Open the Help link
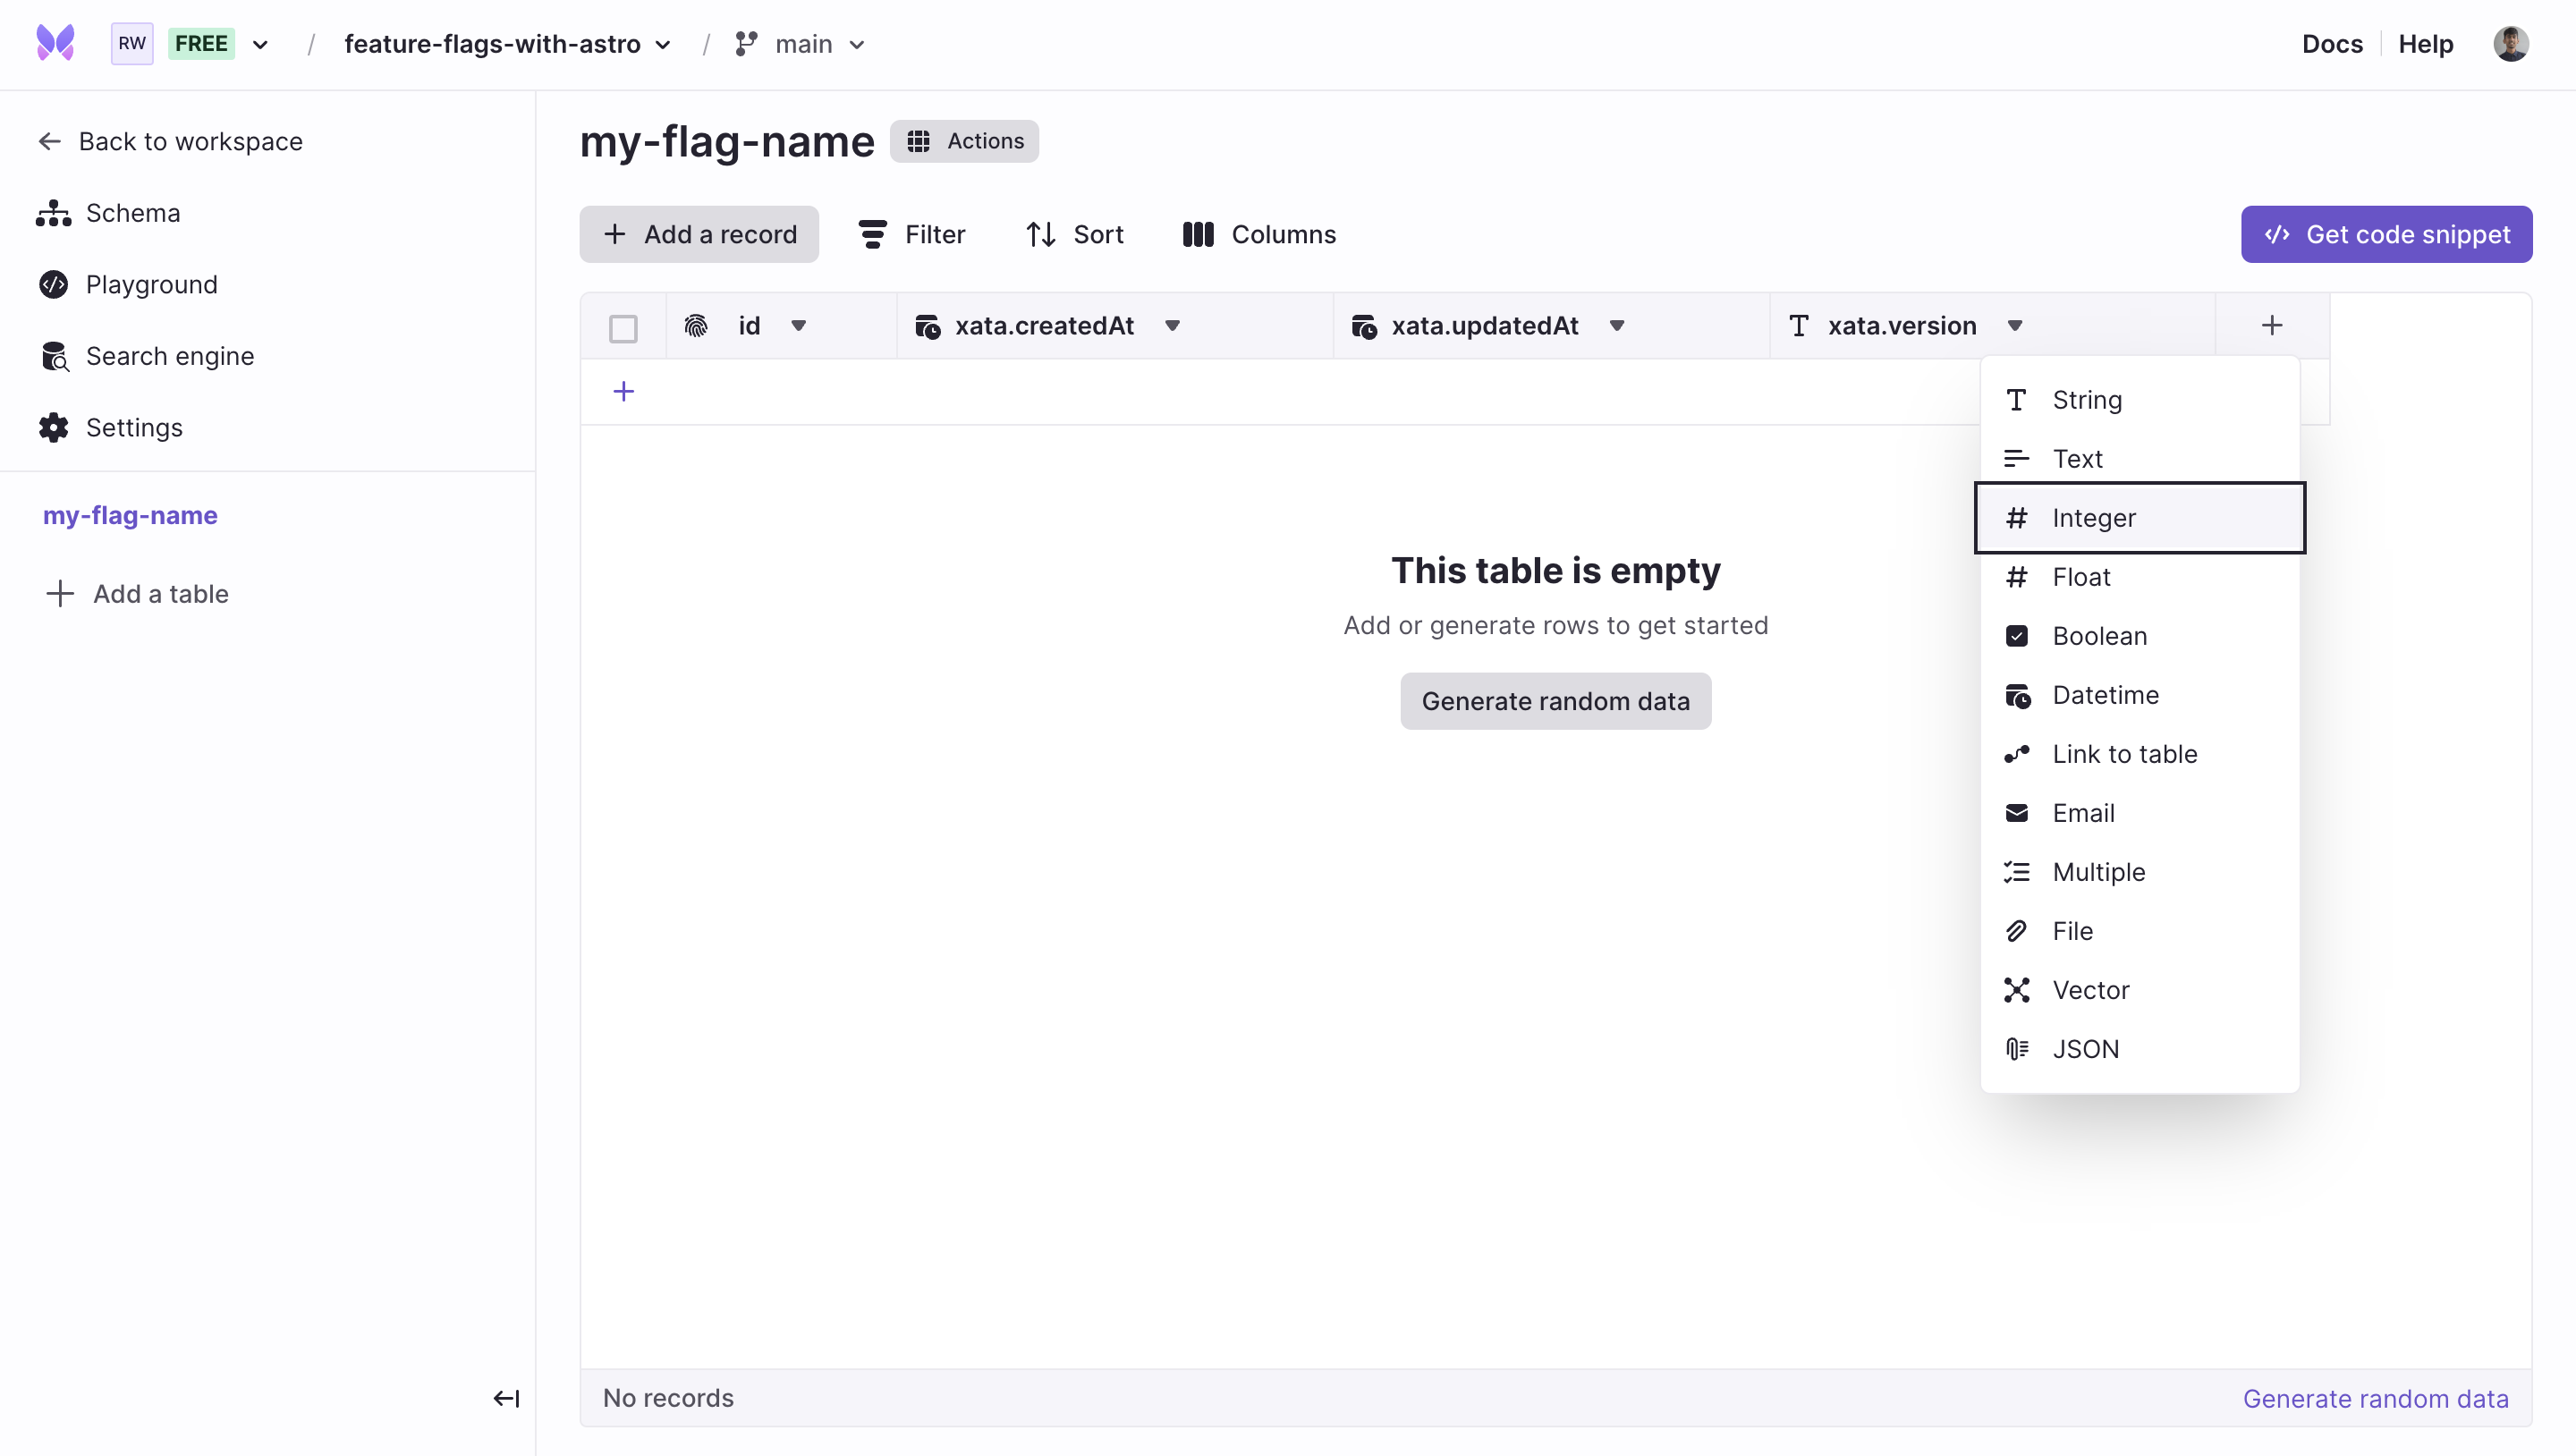Viewport: 2576px width, 1456px height. coord(2425,44)
